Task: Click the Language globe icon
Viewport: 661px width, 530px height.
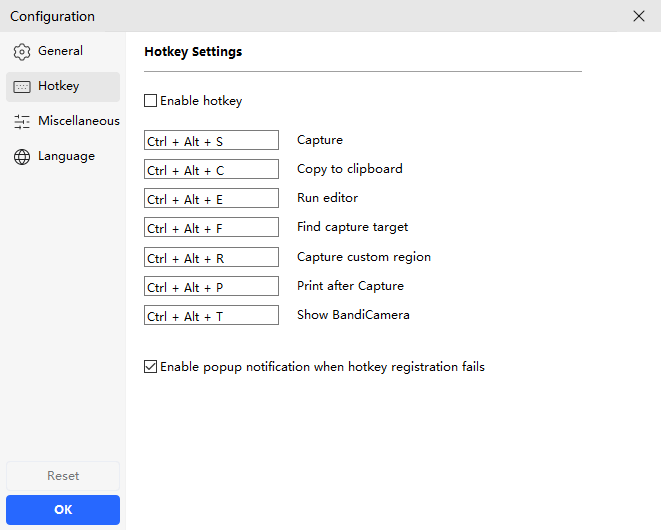Action: click(x=22, y=157)
